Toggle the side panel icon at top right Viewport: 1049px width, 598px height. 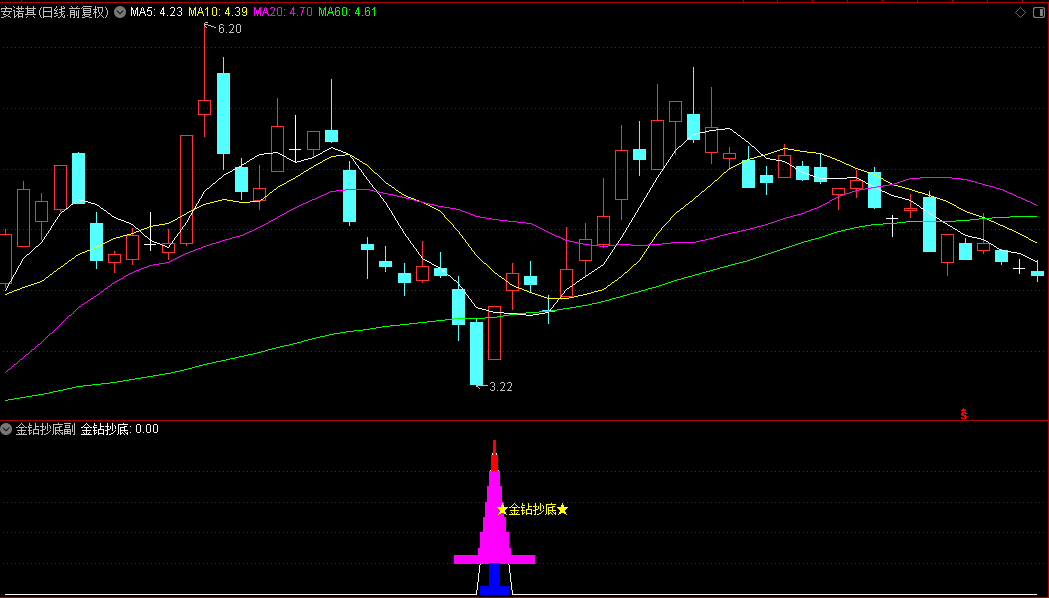click(1038, 12)
